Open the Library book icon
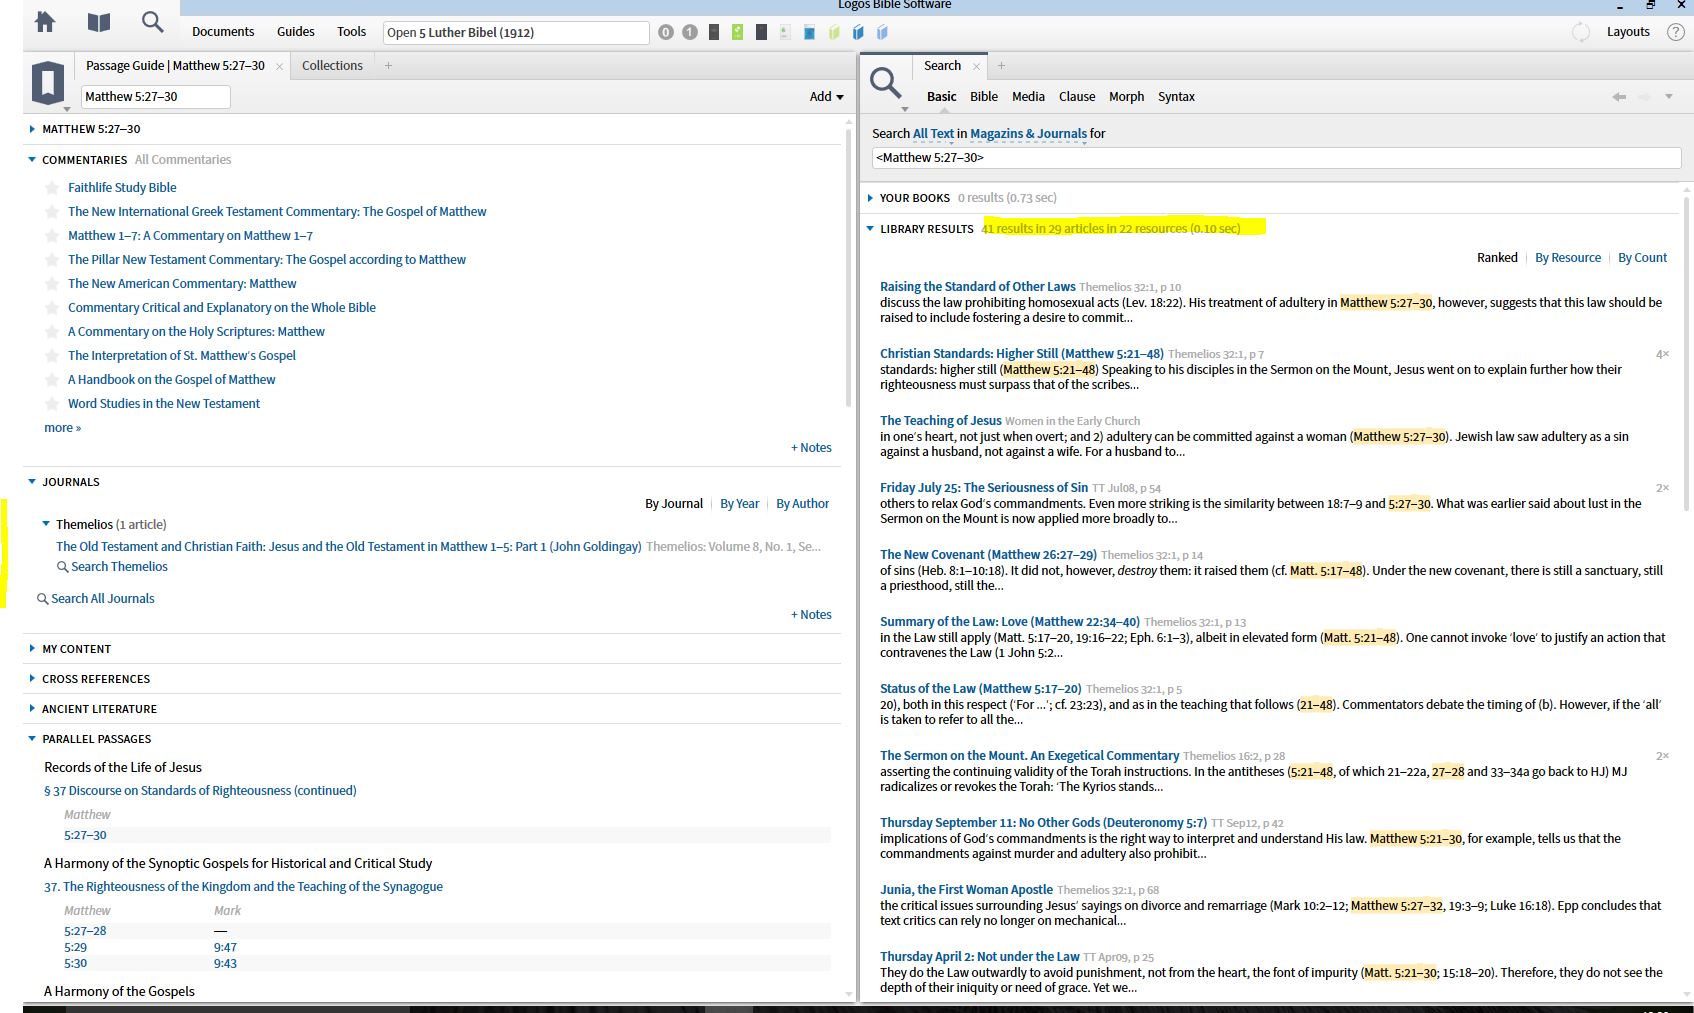The width and height of the screenshot is (1694, 1013). (x=99, y=22)
